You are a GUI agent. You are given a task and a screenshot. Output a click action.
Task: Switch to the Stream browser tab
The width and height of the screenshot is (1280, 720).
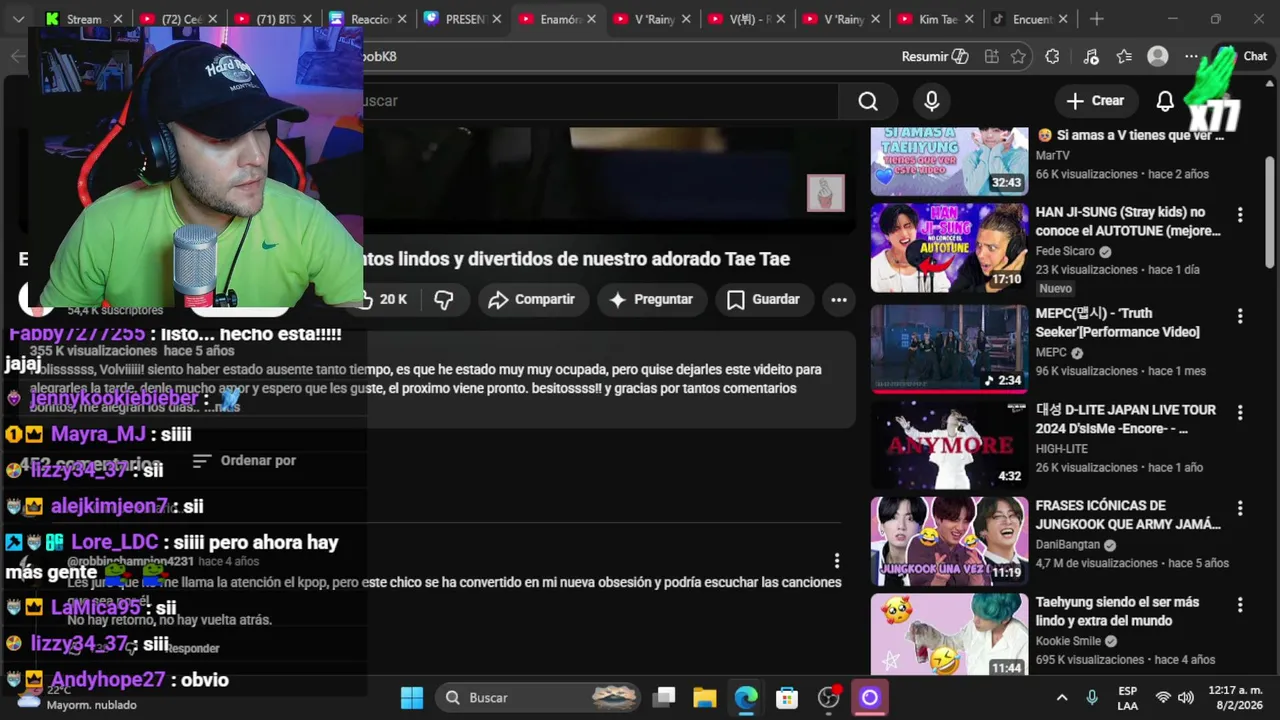coord(84,19)
